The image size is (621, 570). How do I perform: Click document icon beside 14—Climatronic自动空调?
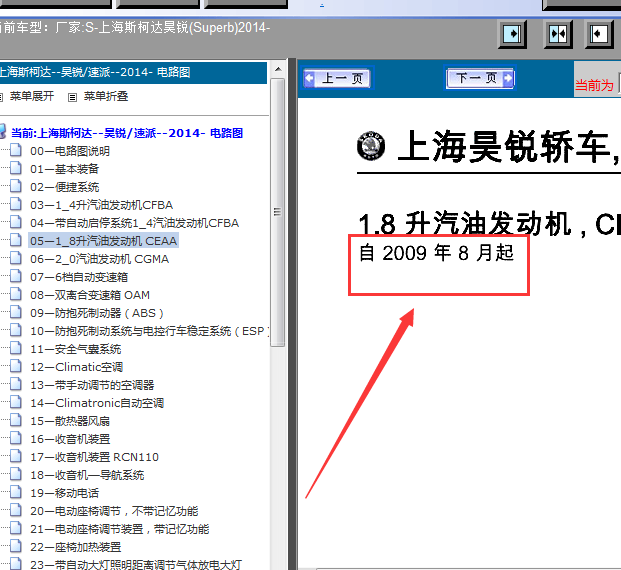click(16, 402)
